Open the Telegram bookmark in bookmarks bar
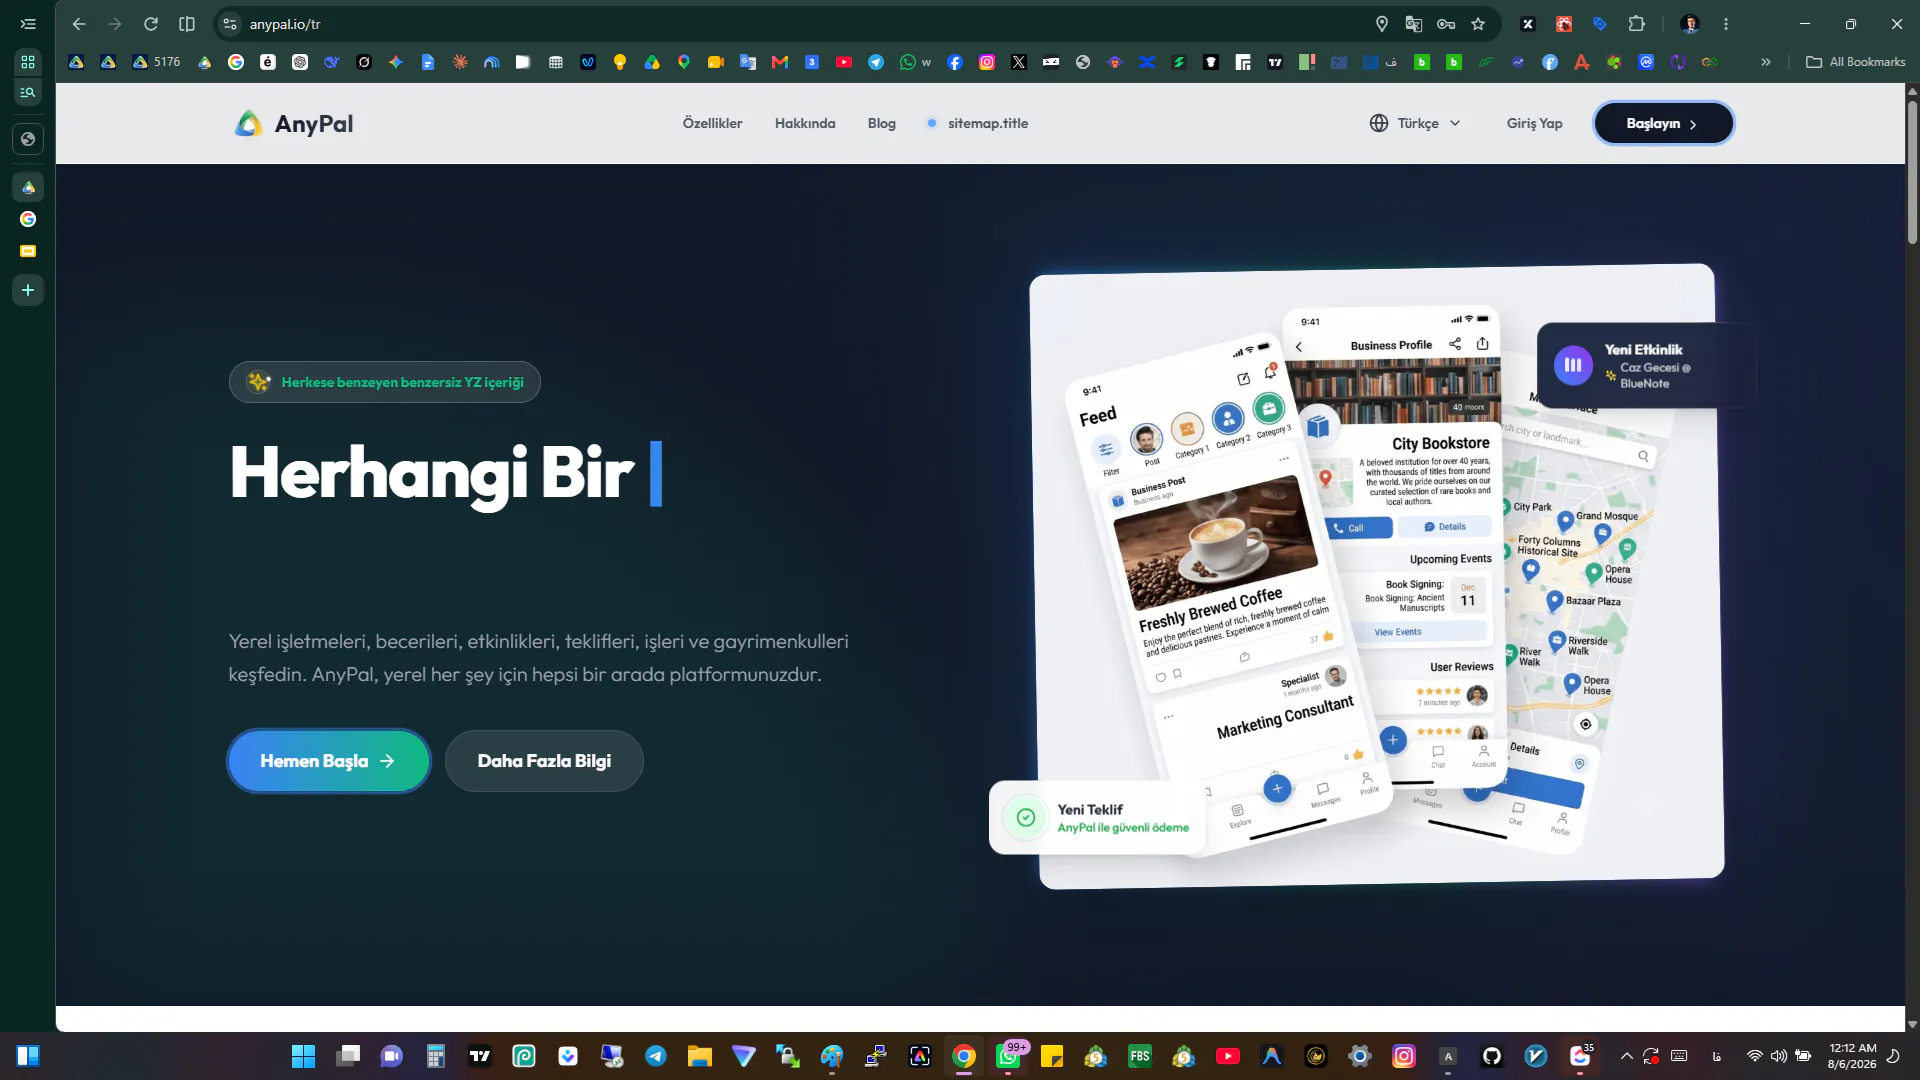This screenshot has width=1920, height=1080. click(876, 62)
